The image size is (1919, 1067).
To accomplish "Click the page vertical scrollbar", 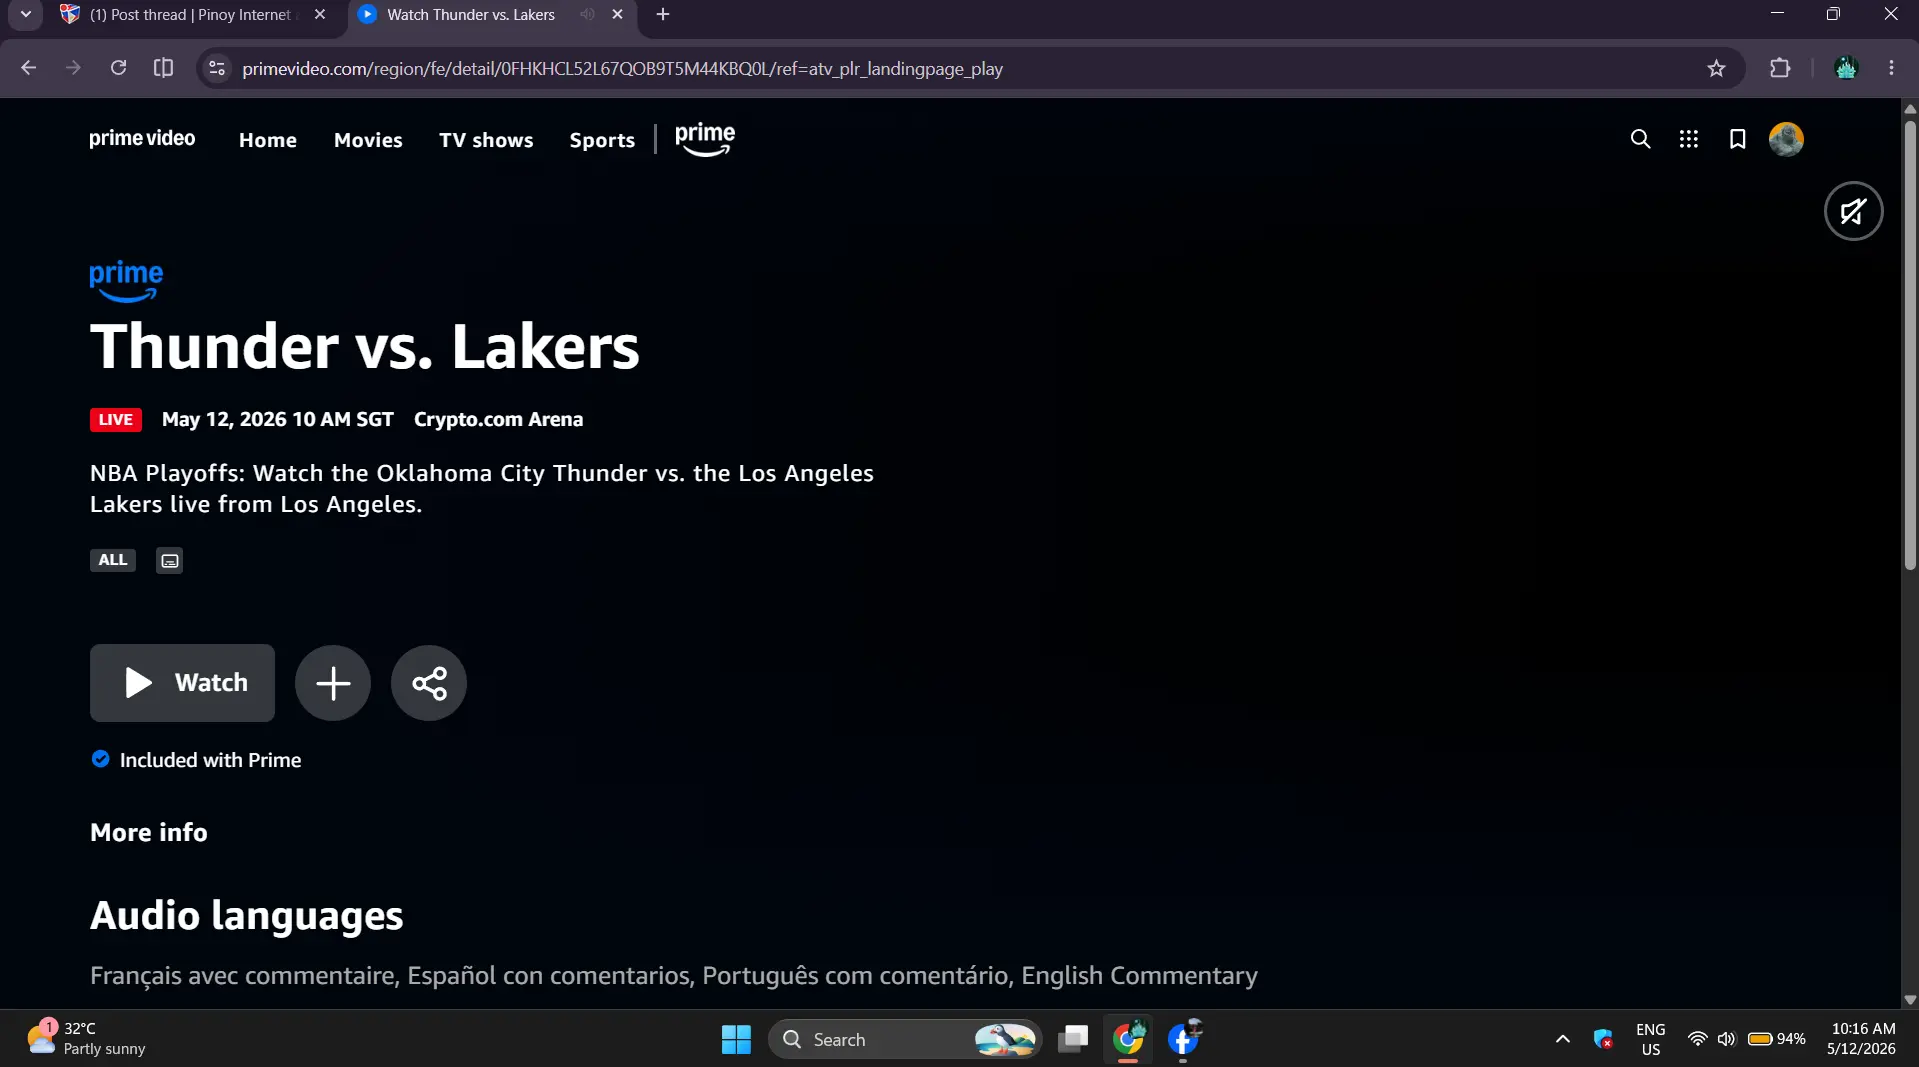I will point(1910,345).
